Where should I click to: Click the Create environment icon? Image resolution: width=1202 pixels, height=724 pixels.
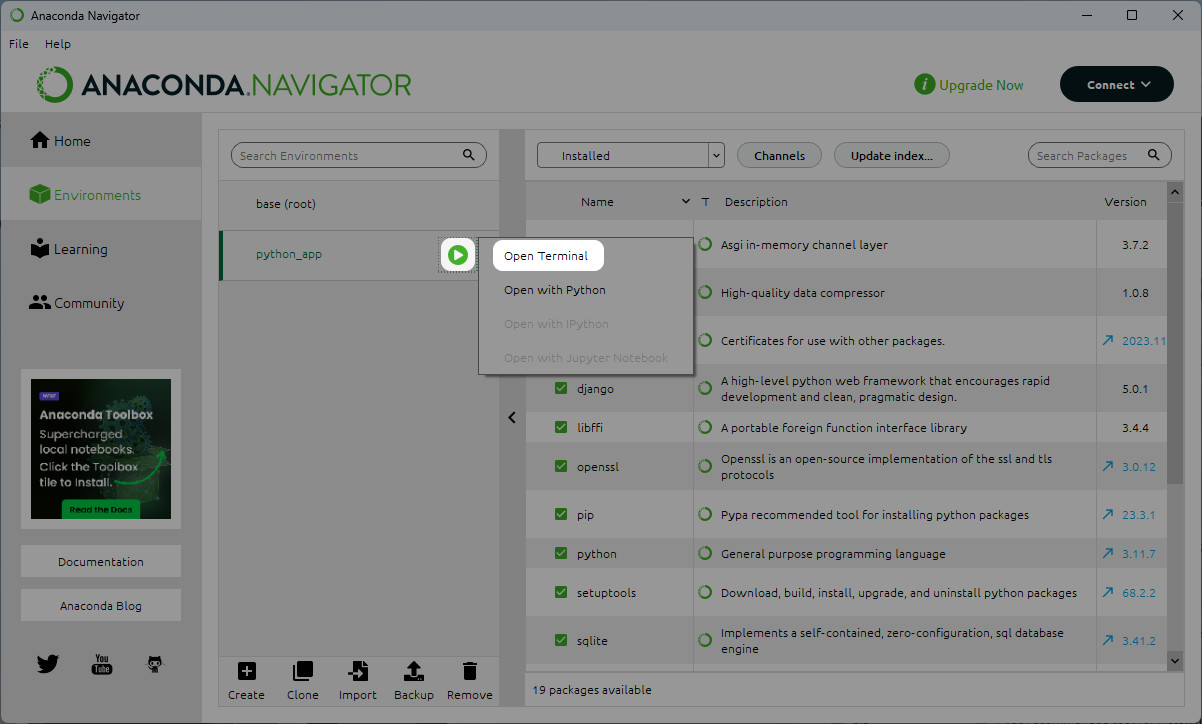click(246, 671)
